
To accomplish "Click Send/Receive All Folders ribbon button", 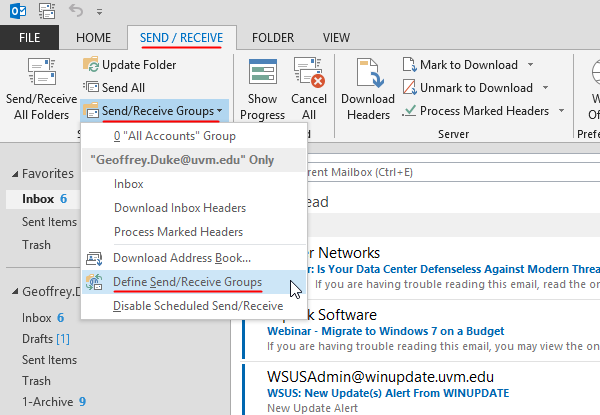I will pos(41,89).
